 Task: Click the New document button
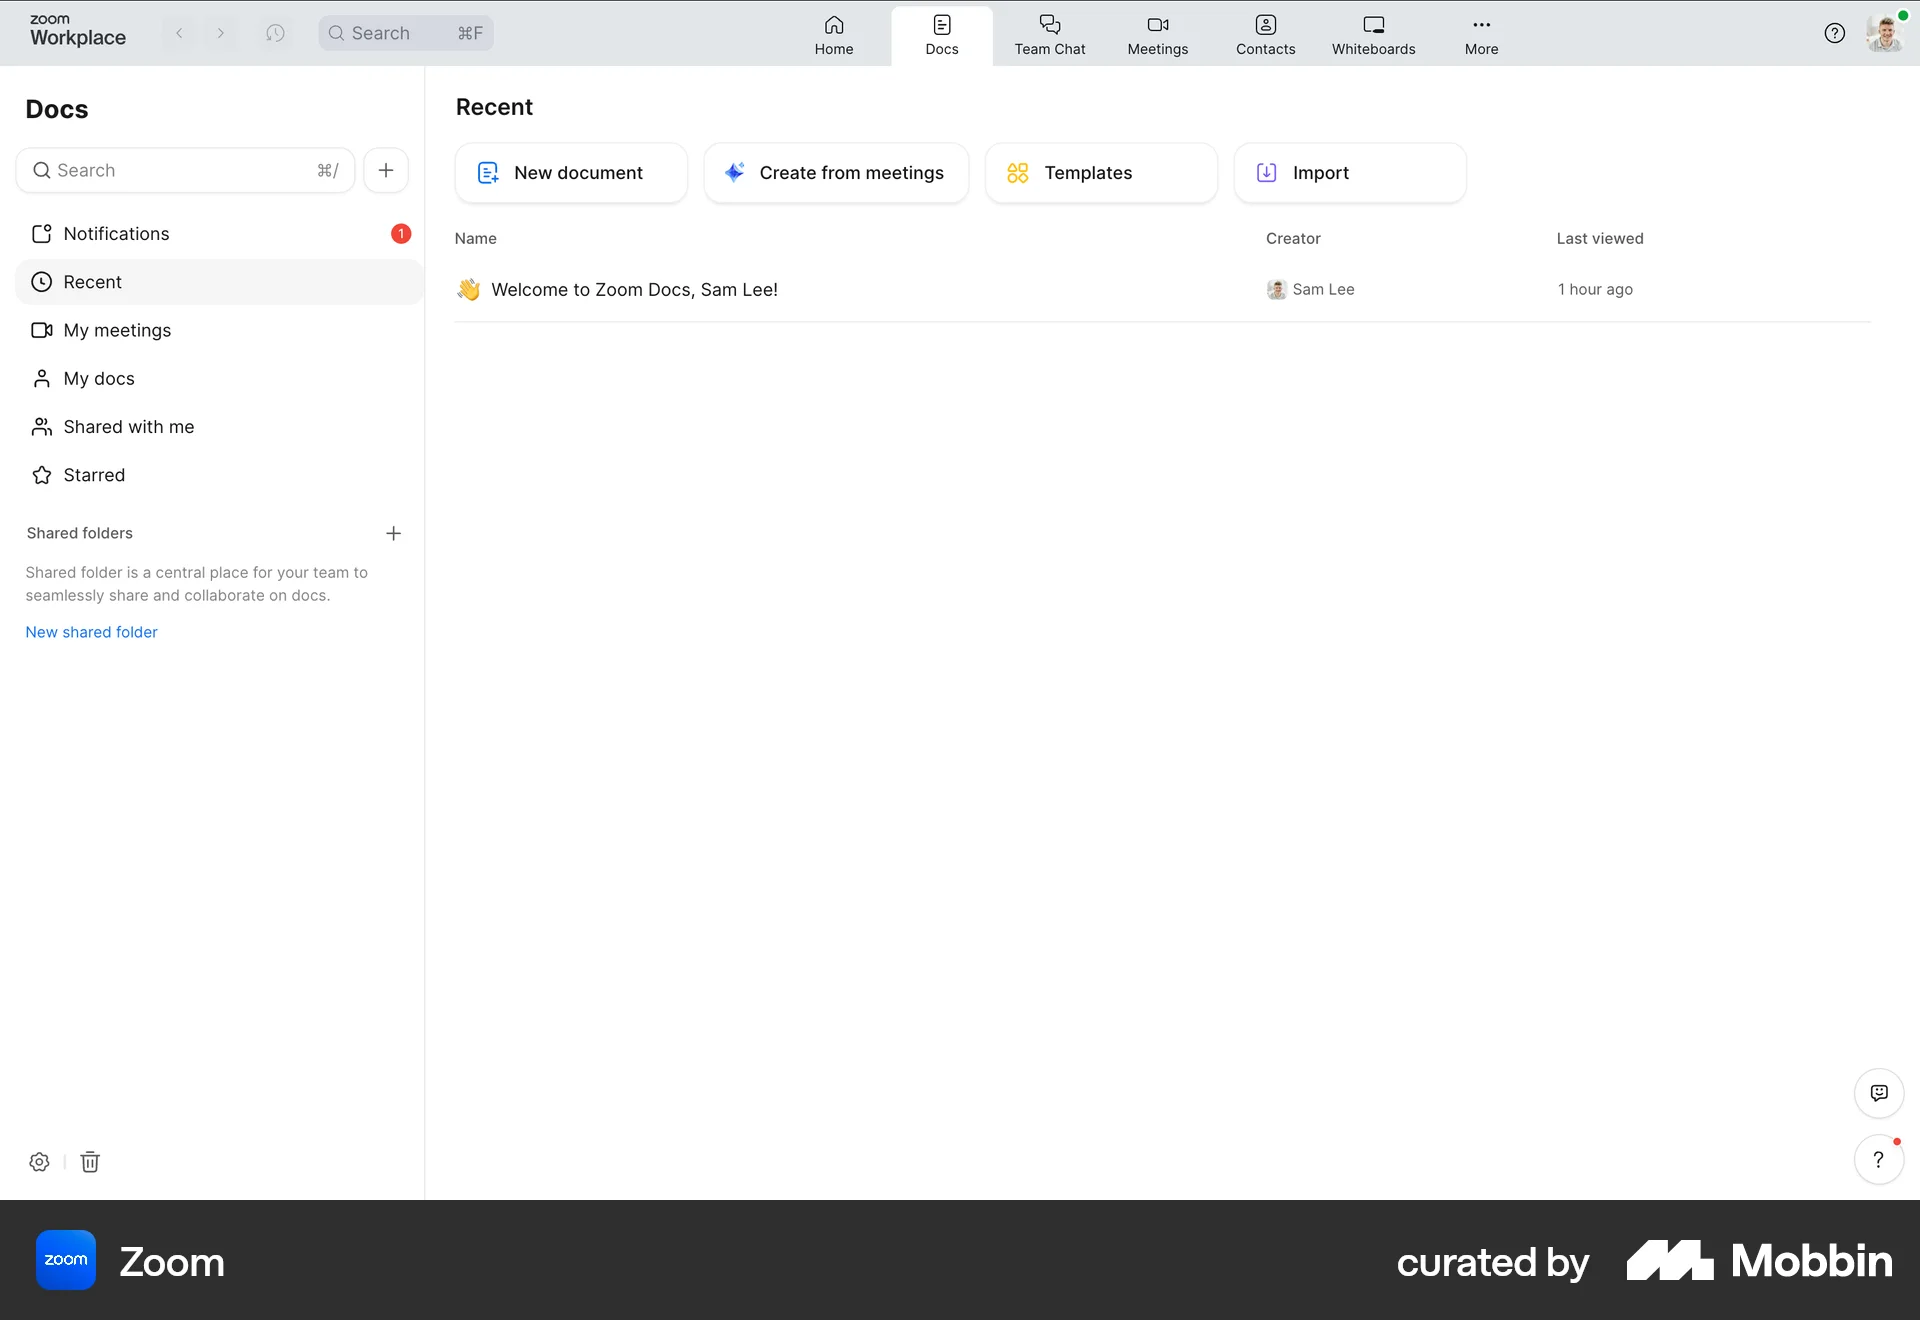[571, 173]
